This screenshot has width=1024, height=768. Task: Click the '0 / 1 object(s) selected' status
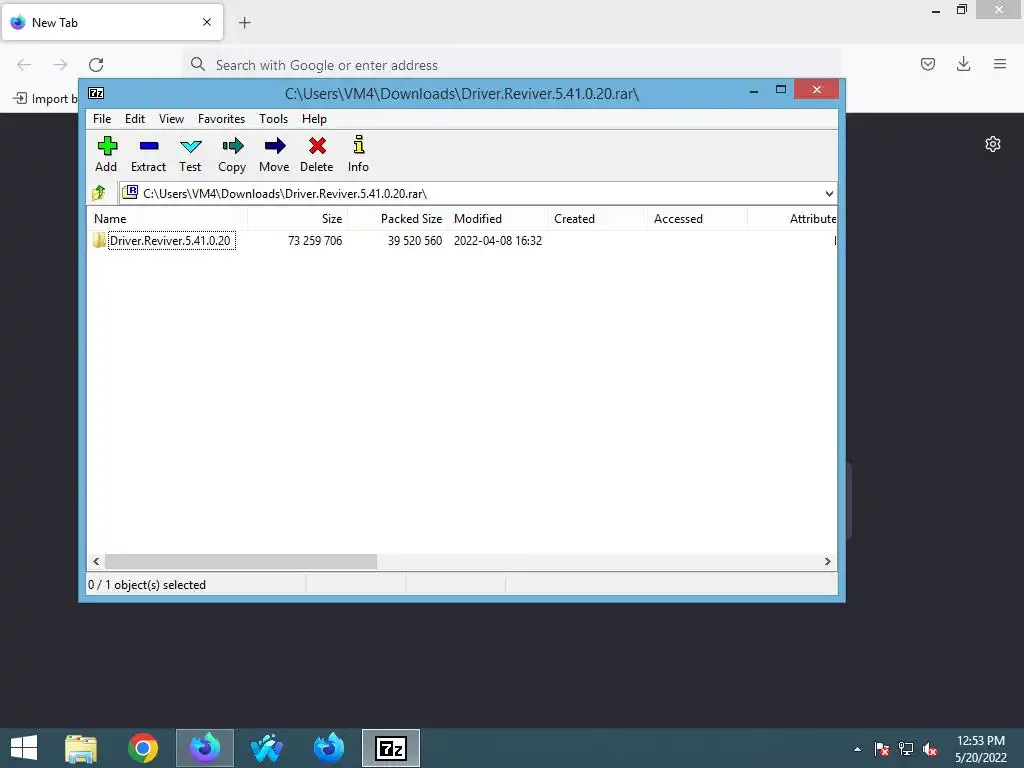point(147,585)
